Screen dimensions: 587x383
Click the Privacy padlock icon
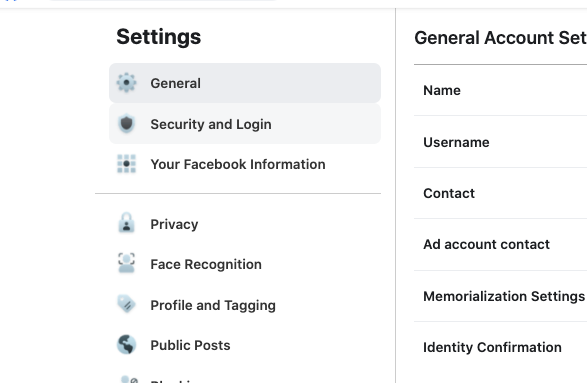(x=127, y=223)
